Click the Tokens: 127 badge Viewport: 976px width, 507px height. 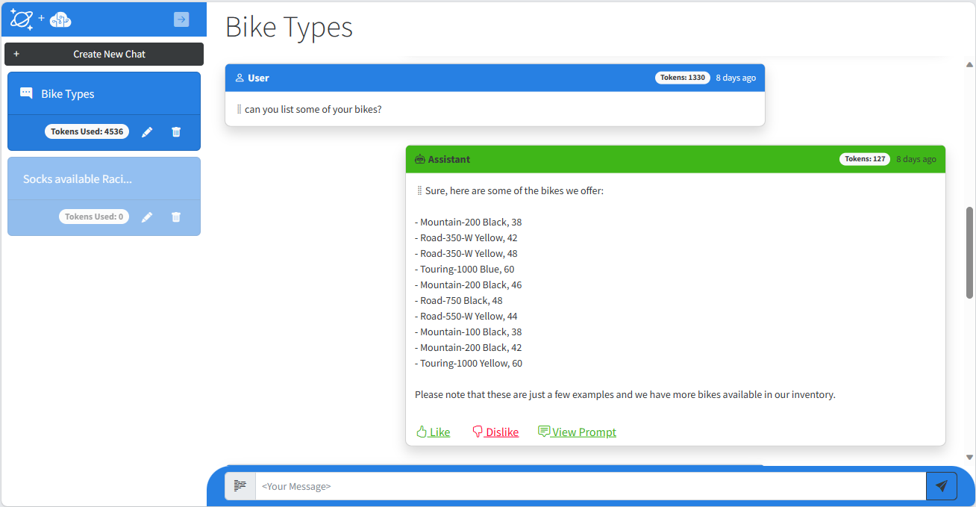pyautogui.click(x=865, y=159)
